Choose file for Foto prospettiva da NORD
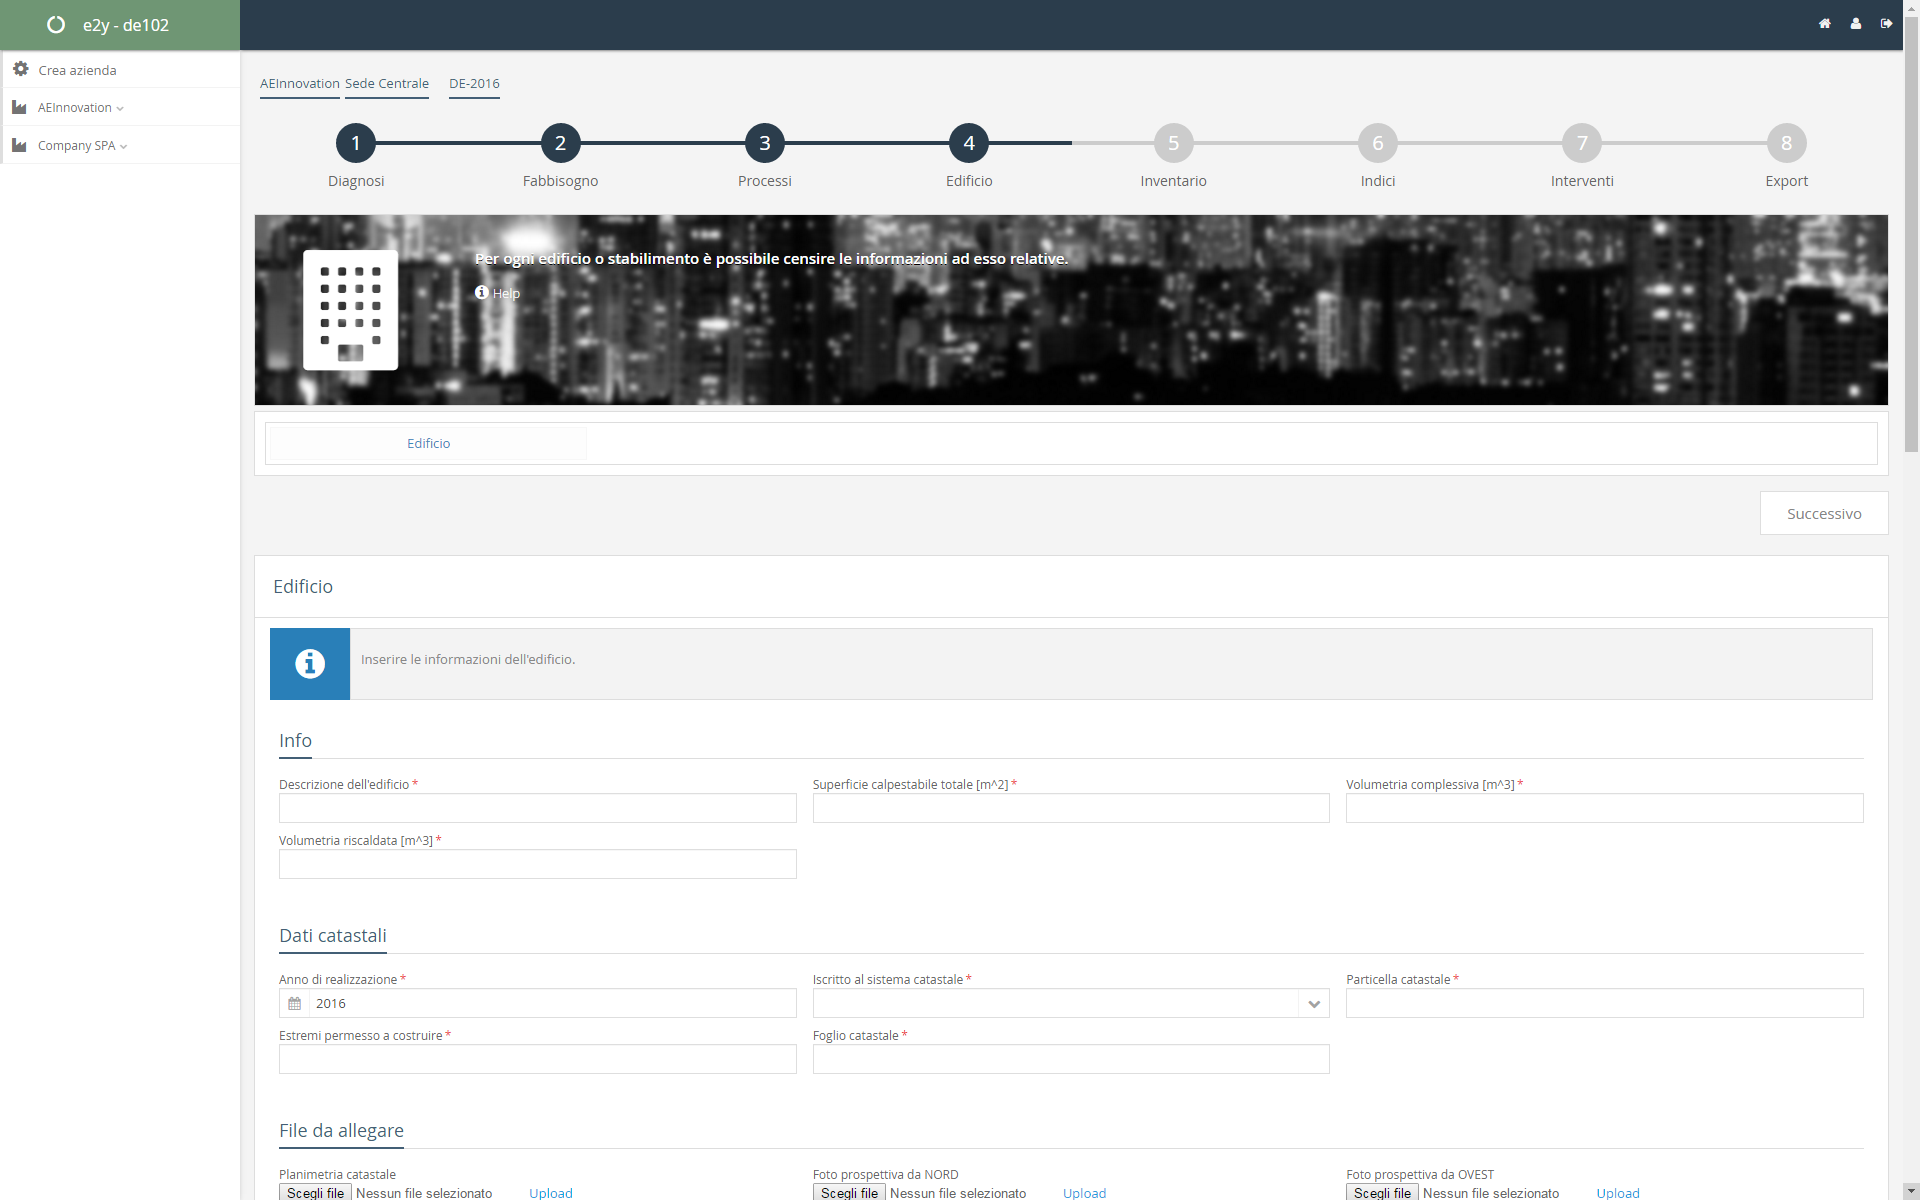 [x=849, y=1192]
